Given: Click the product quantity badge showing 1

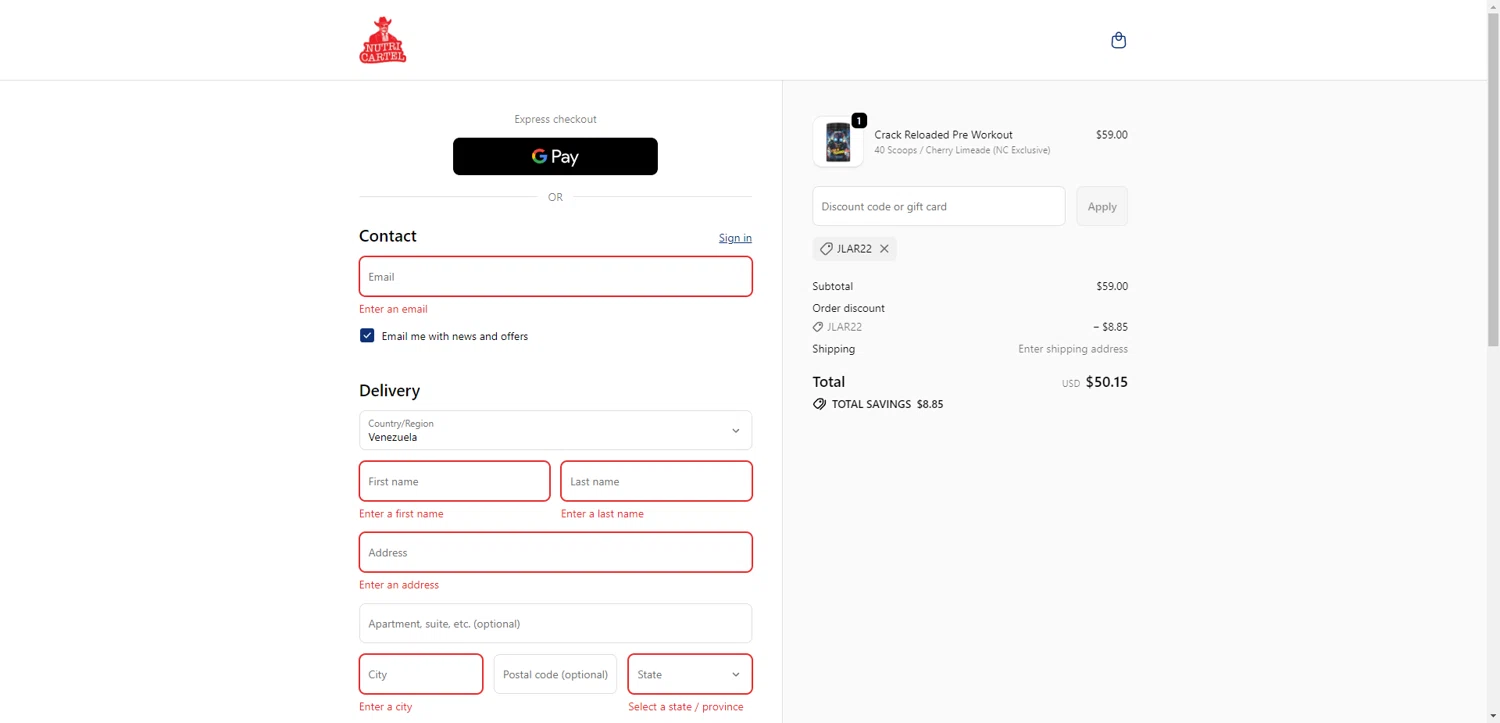Looking at the screenshot, I should click(859, 120).
